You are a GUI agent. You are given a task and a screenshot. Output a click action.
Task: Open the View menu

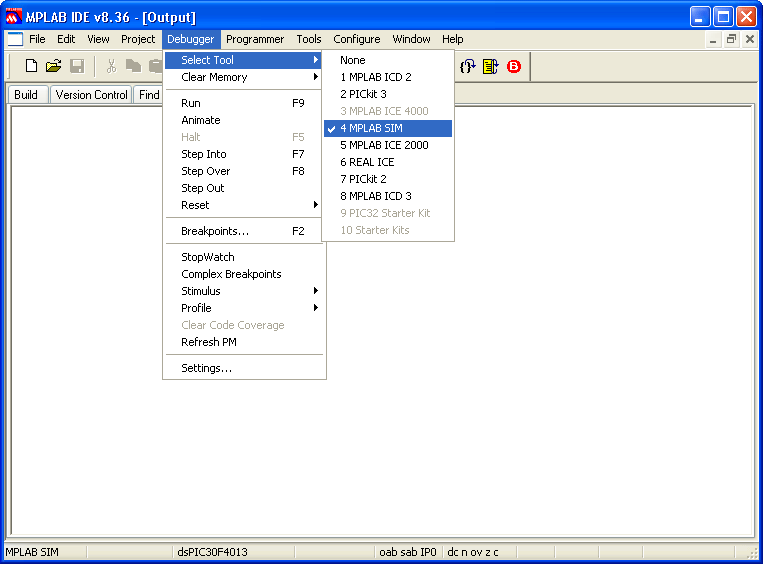(98, 39)
